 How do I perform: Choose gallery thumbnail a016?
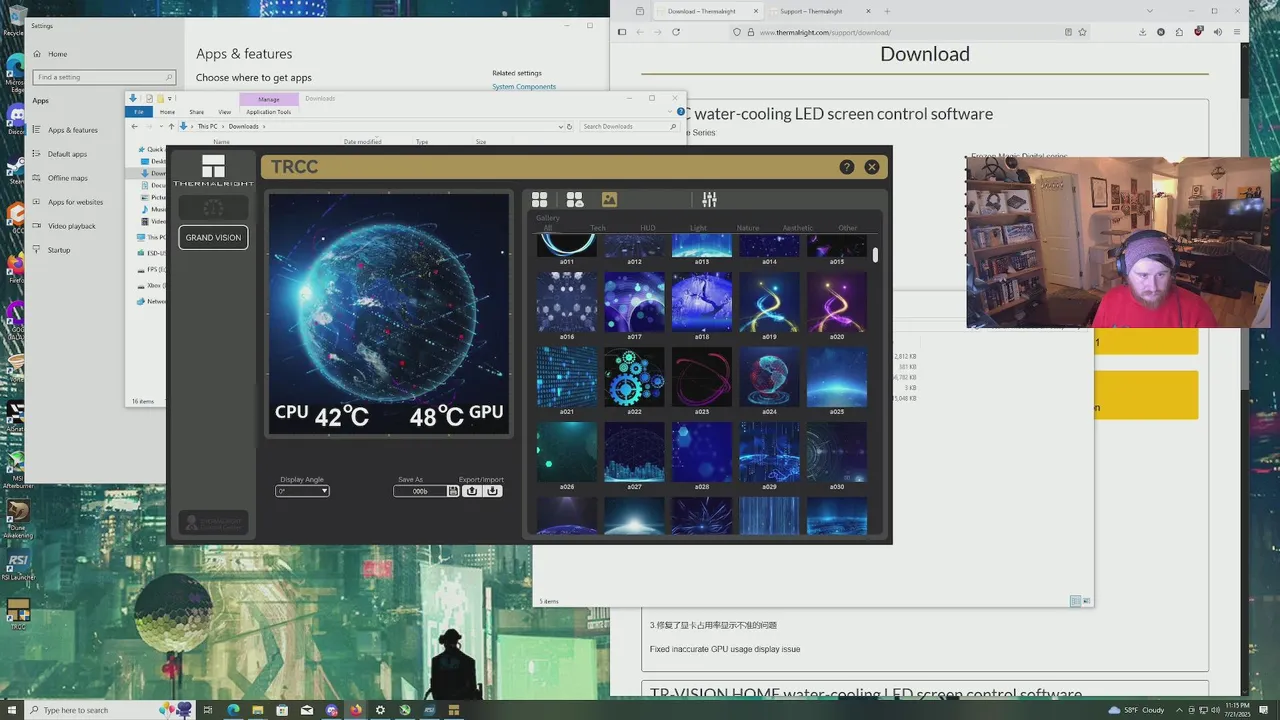click(x=567, y=302)
